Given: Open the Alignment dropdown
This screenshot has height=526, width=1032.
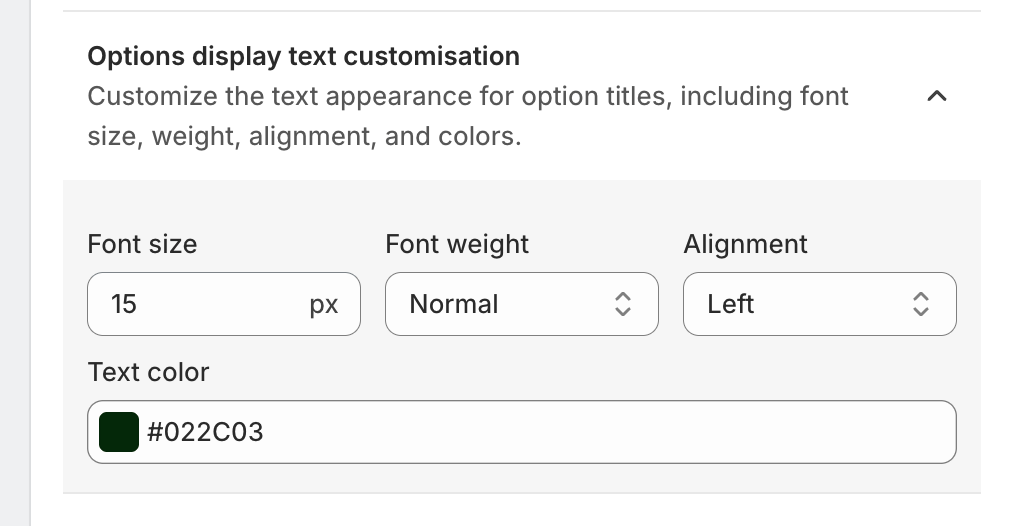Looking at the screenshot, I should [x=819, y=304].
